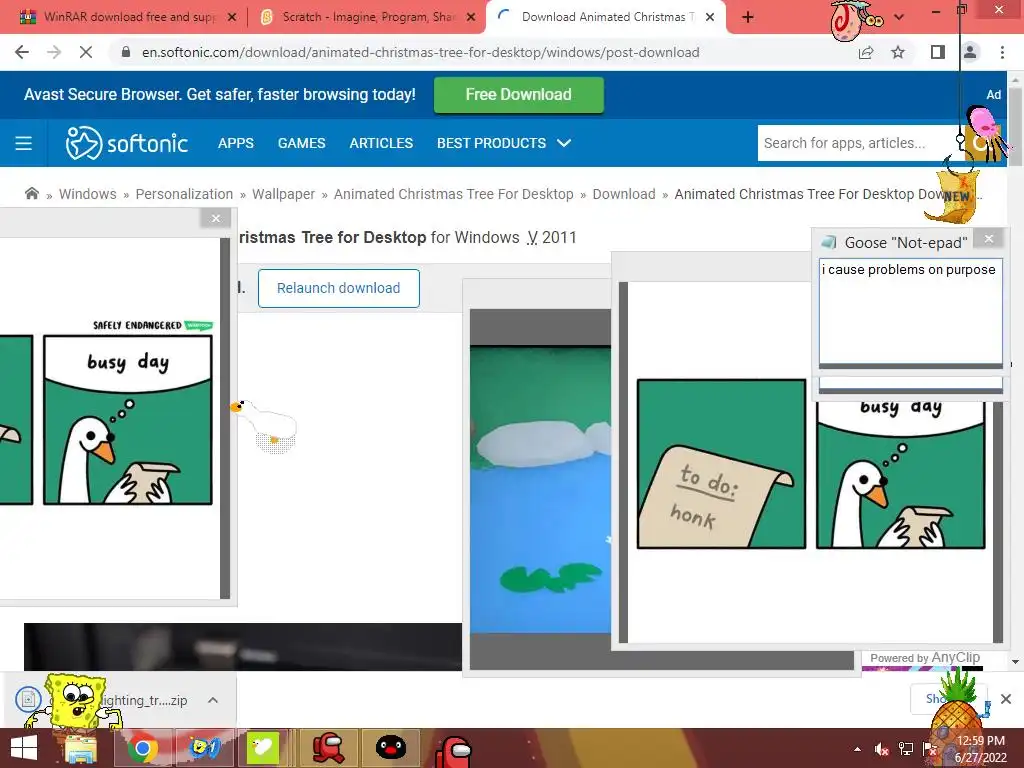Open the Pingu penguin taskbar icon
Image resolution: width=1024 pixels, height=768 pixels.
(x=390, y=748)
